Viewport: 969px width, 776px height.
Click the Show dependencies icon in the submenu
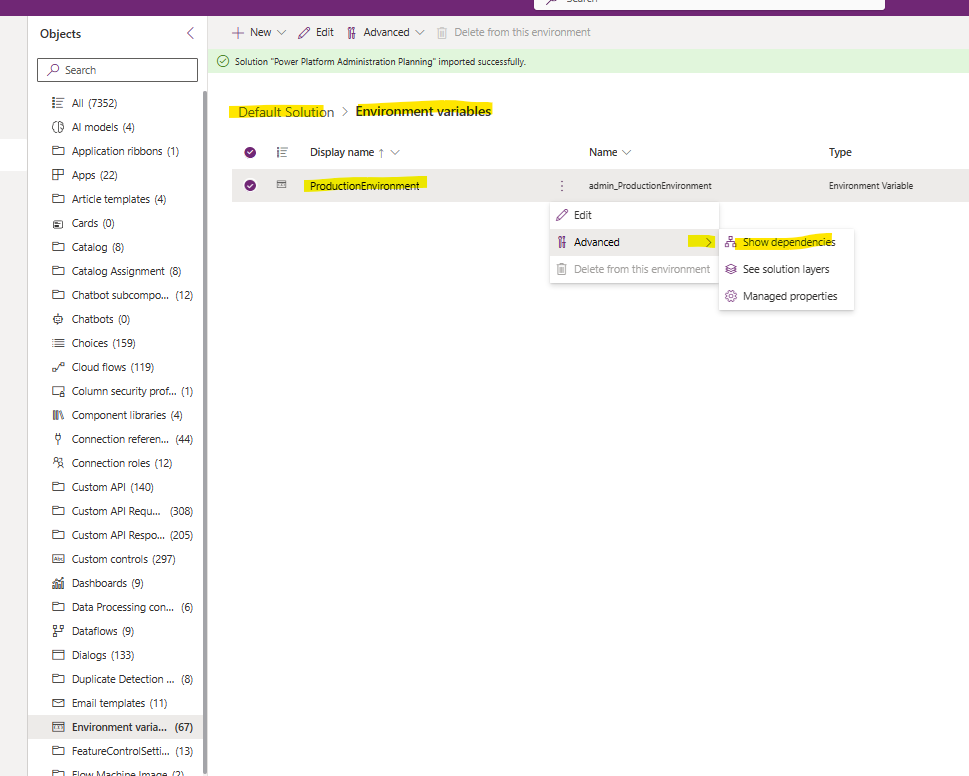(731, 242)
